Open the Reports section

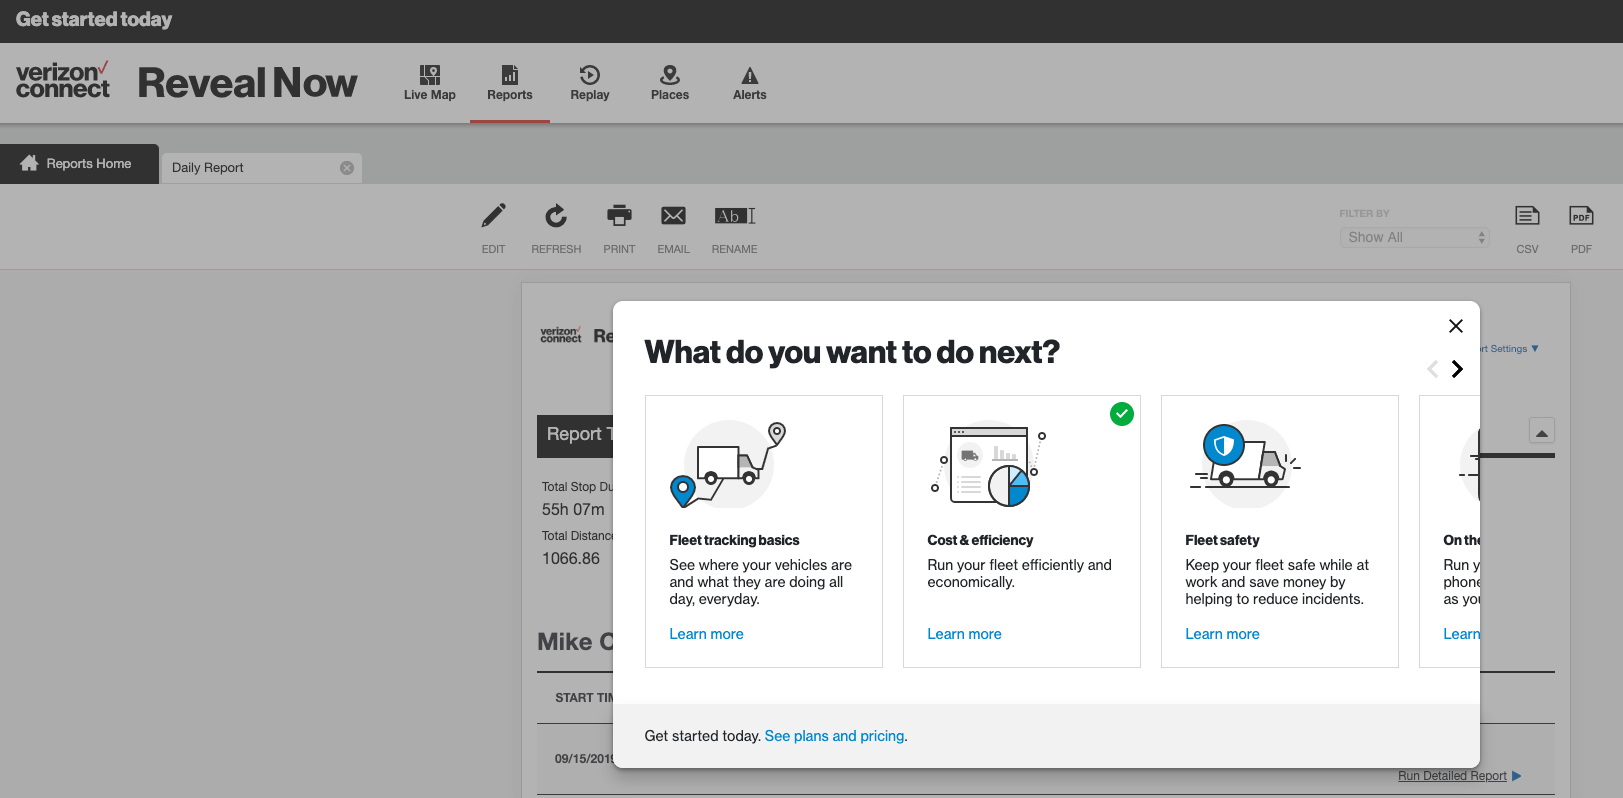pyautogui.click(x=510, y=83)
